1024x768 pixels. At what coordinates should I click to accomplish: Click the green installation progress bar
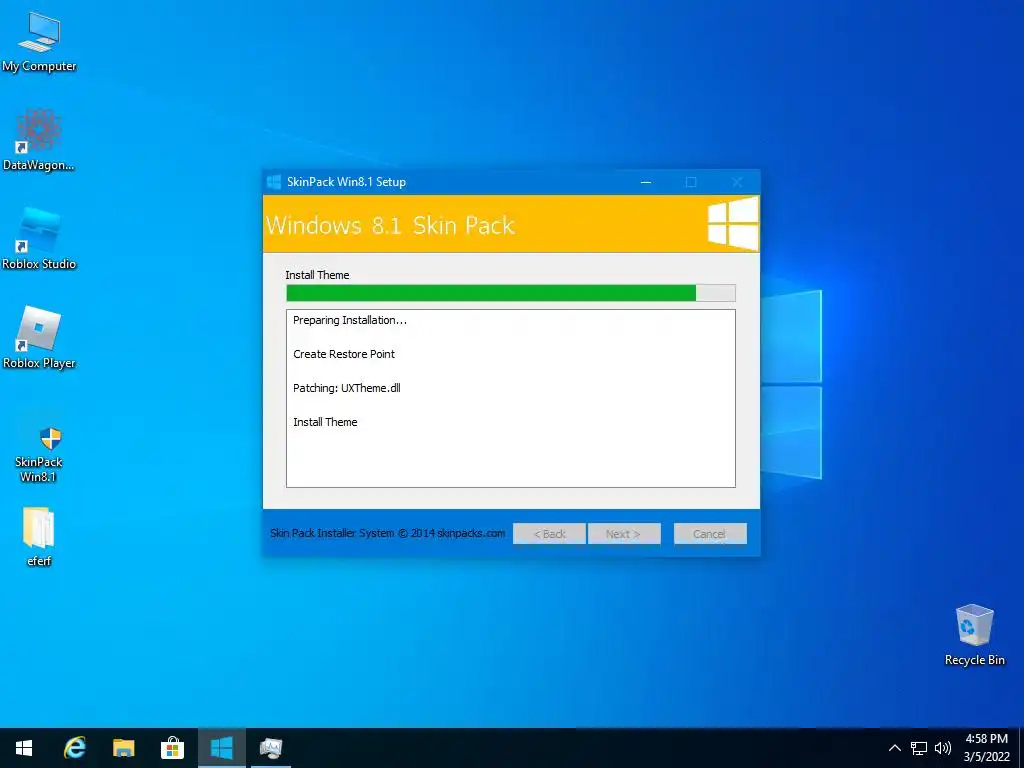pyautogui.click(x=511, y=293)
